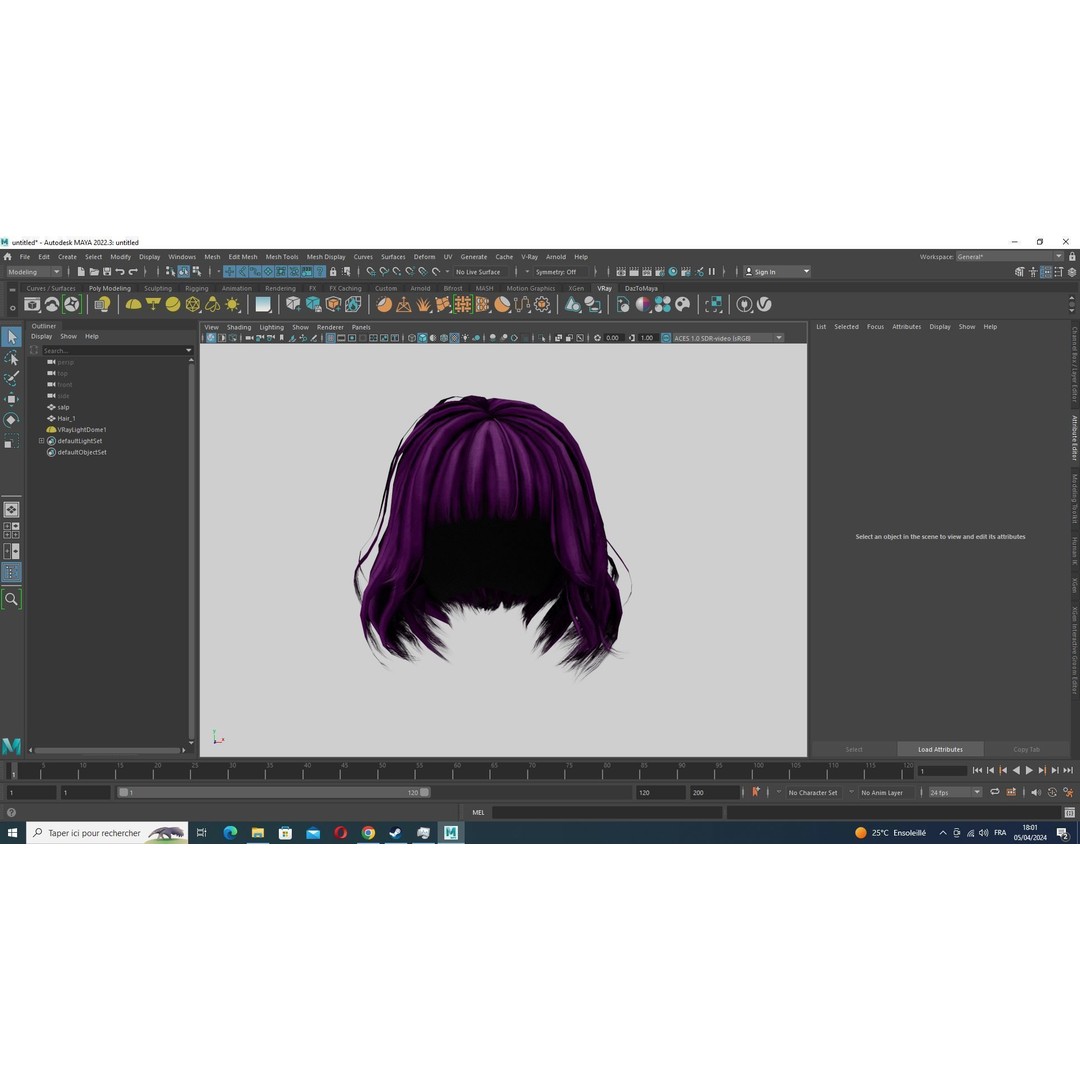Click the MEL command language label
1080x1080 pixels.
pyautogui.click(x=478, y=813)
